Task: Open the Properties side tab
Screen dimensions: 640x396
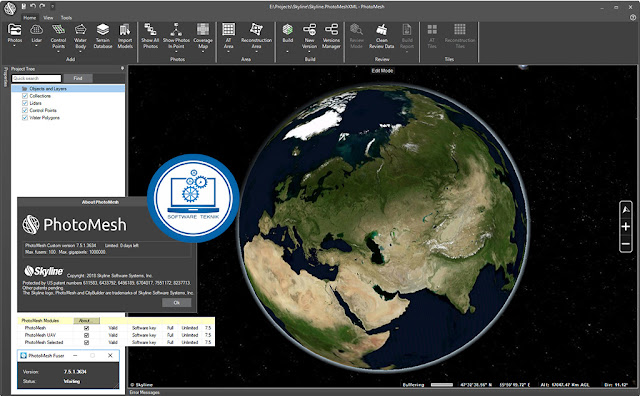Action: pyautogui.click(x=5, y=77)
